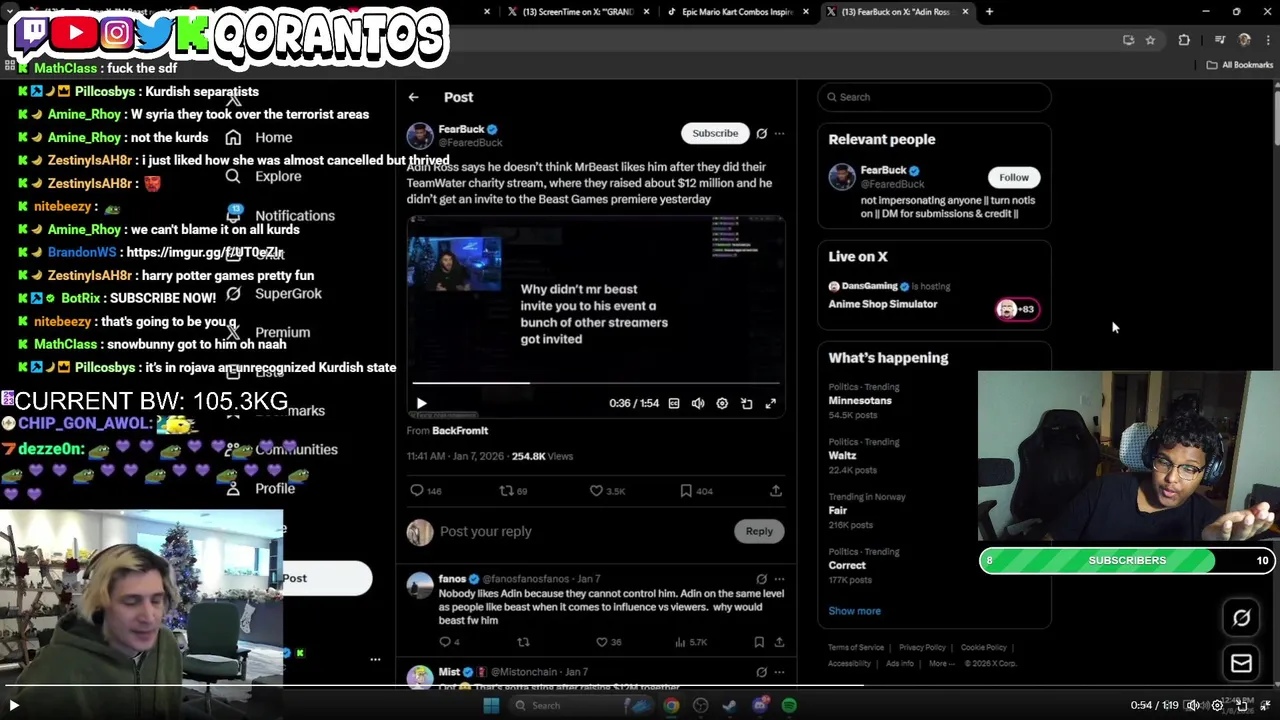Seek on the tweet video progress bar

pos(596,383)
